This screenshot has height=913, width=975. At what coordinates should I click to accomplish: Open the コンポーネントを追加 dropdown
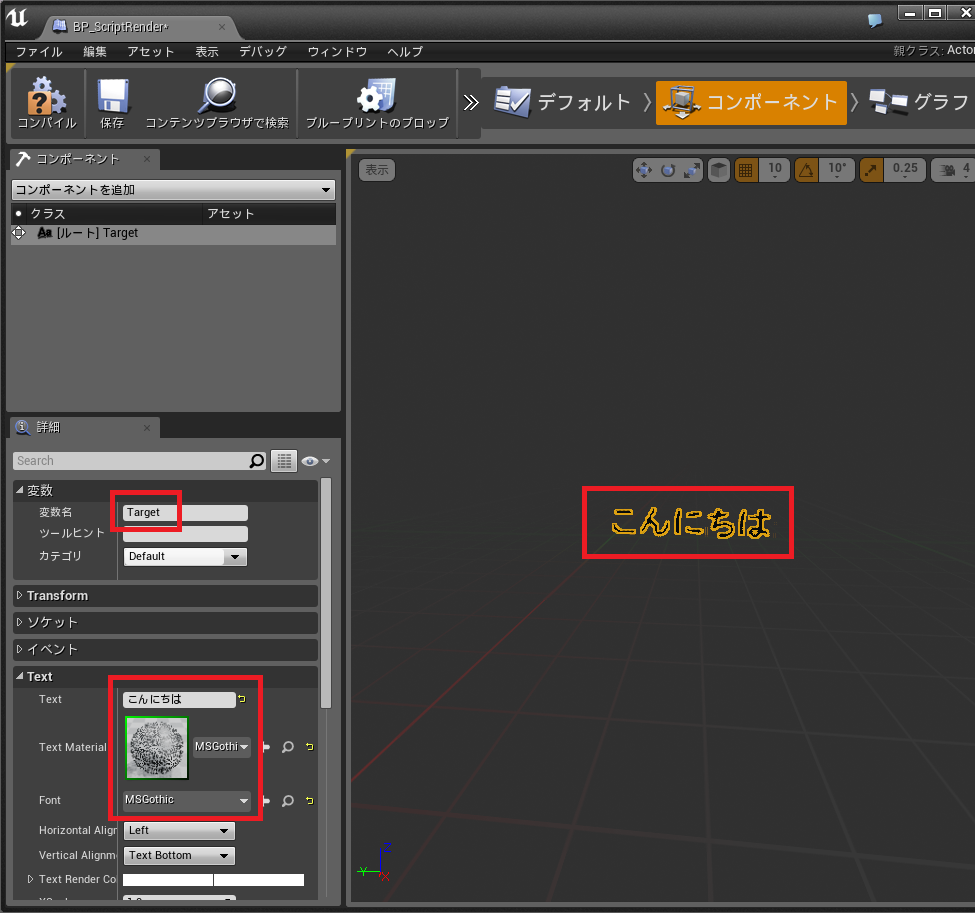click(172, 189)
